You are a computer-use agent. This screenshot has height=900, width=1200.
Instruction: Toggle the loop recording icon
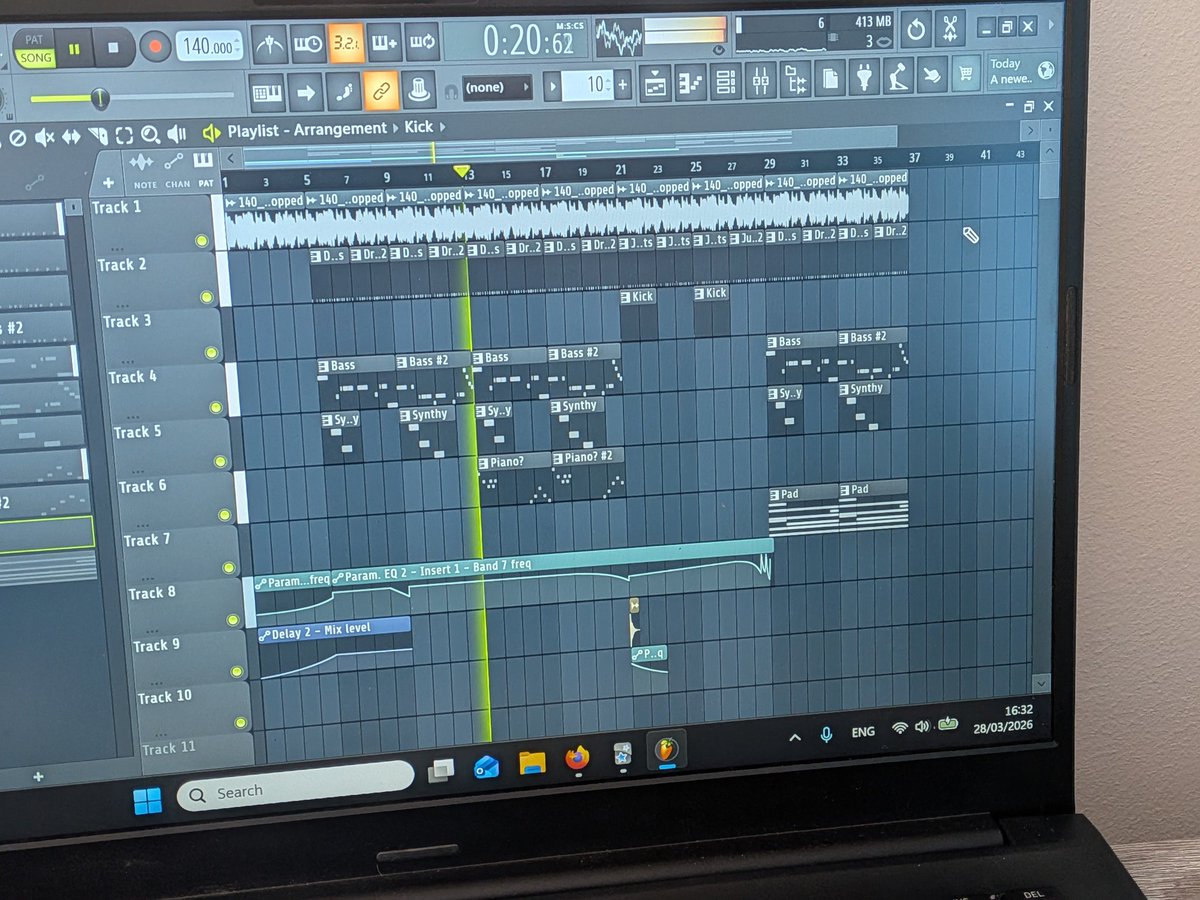point(421,41)
